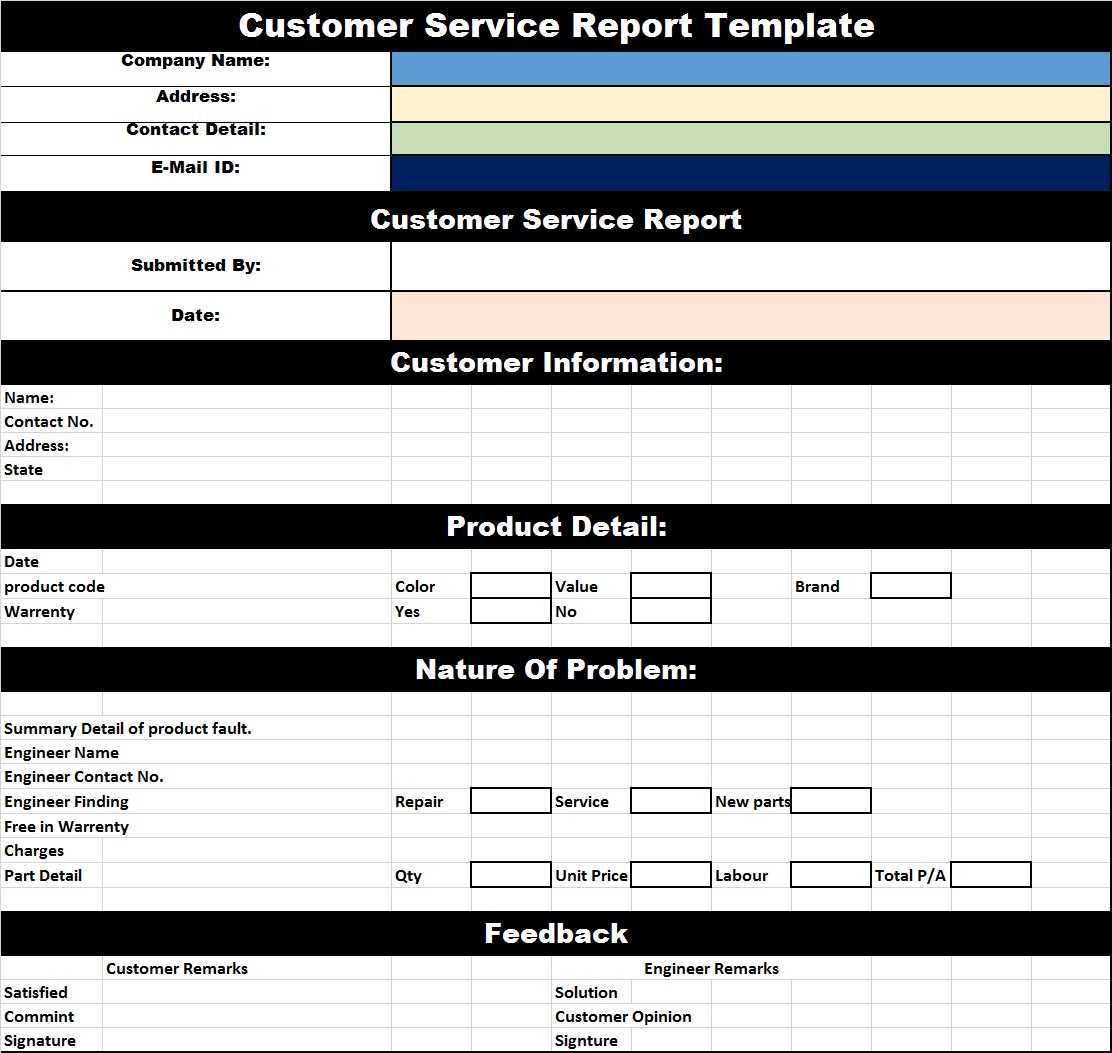
Task: Select the 'Engineer Remarks' cell
Action: [711, 968]
